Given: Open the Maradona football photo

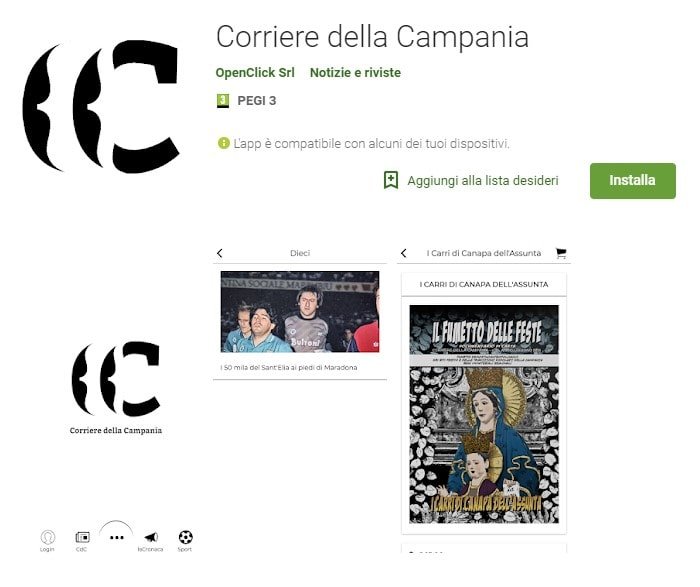Looking at the screenshot, I should [300, 312].
